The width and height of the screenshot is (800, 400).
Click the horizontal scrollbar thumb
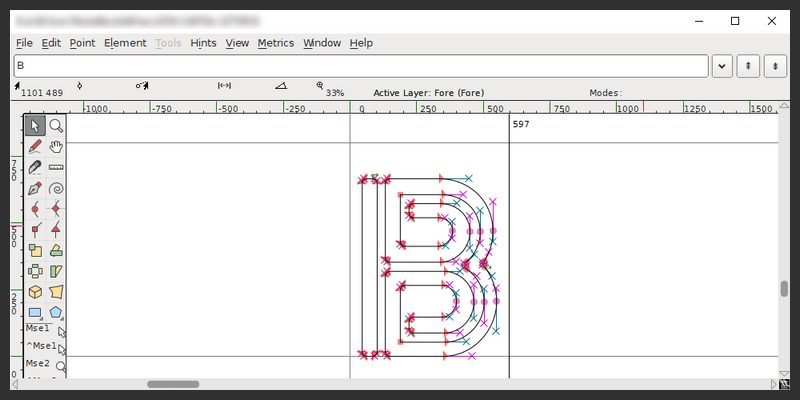(x=173, y=384)
